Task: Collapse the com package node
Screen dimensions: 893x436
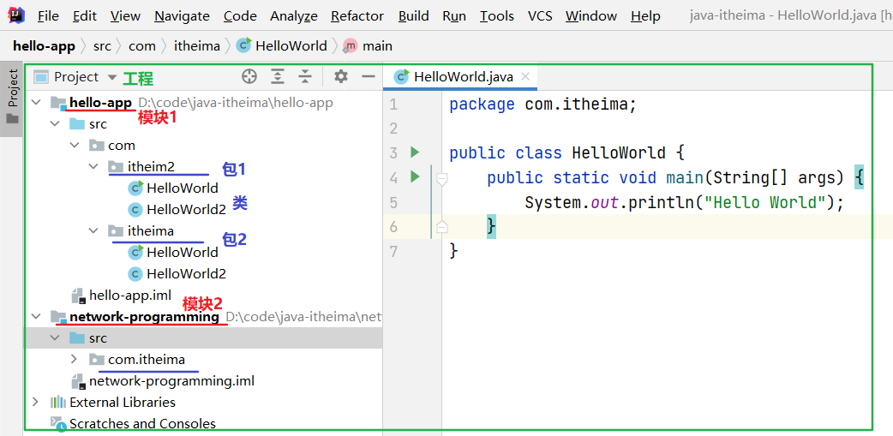Action: pos(75,145)
